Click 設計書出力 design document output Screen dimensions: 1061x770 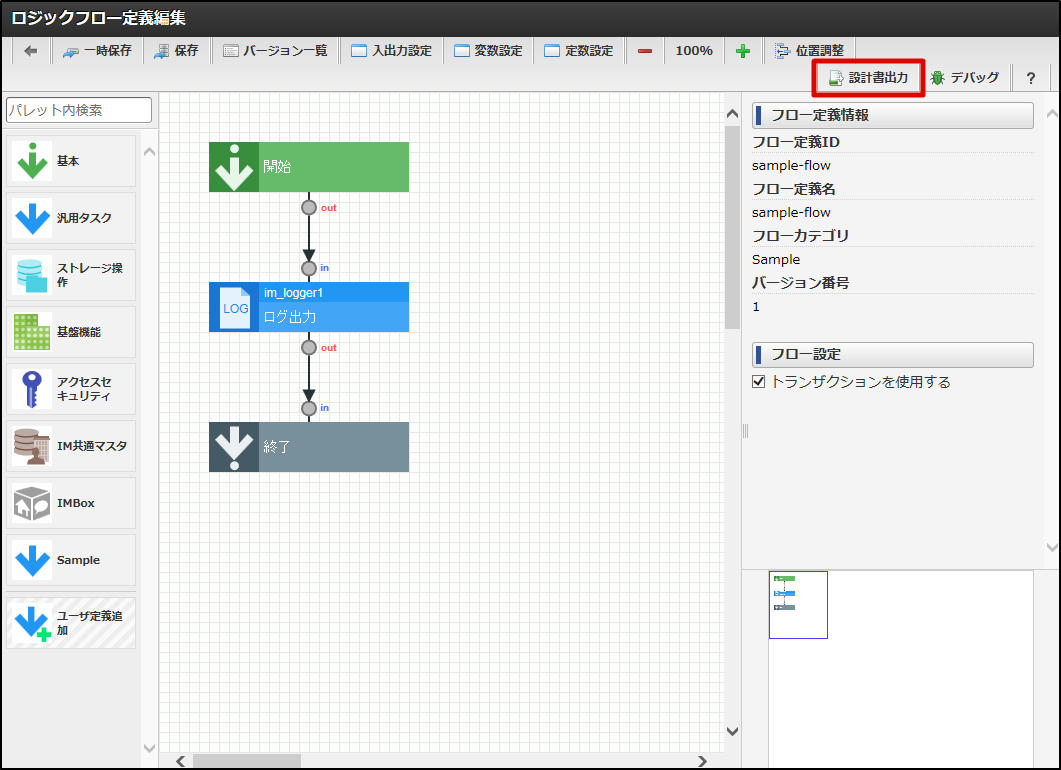868,78
